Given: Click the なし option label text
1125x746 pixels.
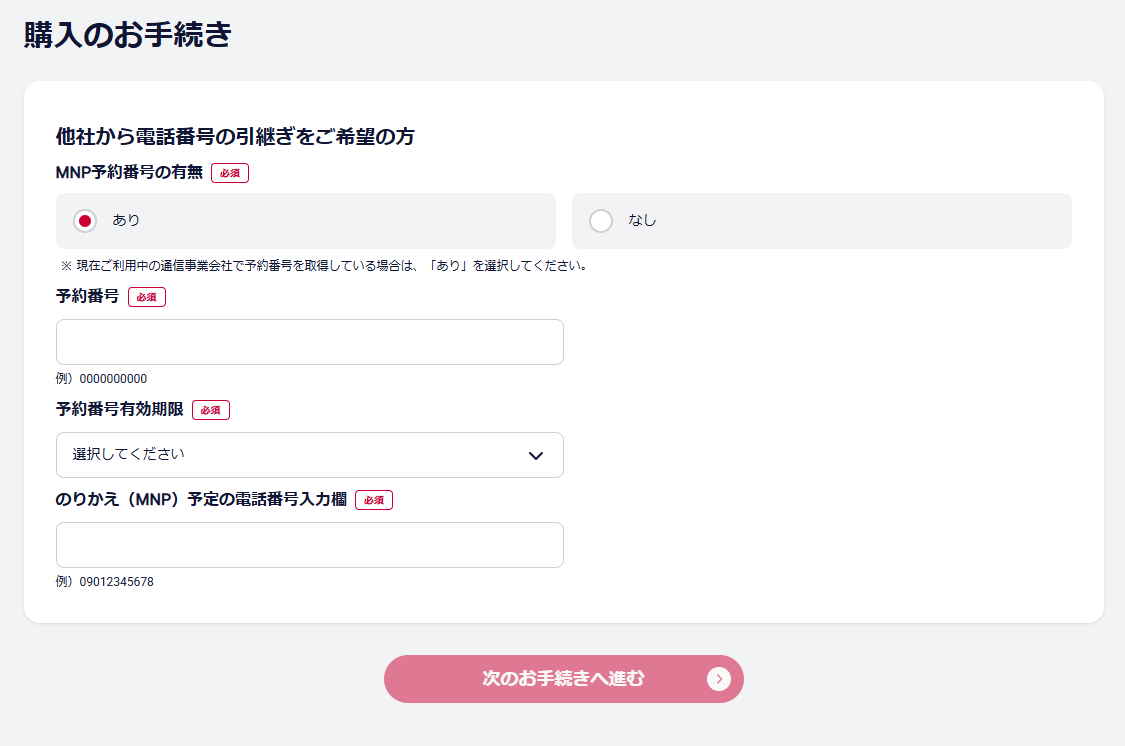Looking at the screenshot, I should [x=642, y=221].
